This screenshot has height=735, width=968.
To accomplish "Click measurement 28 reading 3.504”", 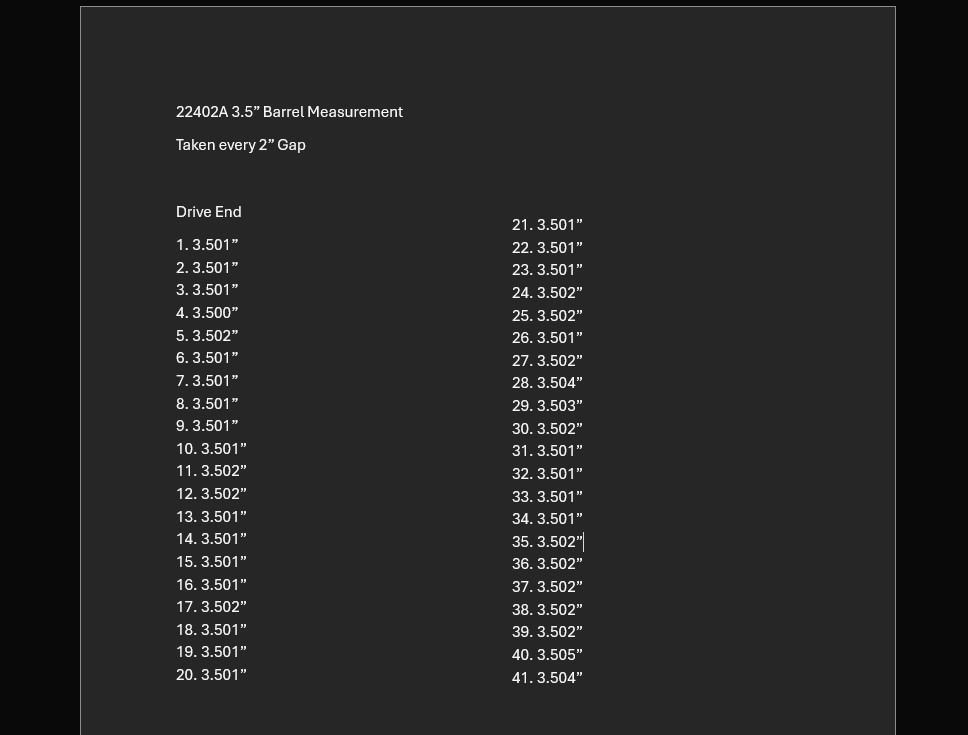I will pos(547,383).
